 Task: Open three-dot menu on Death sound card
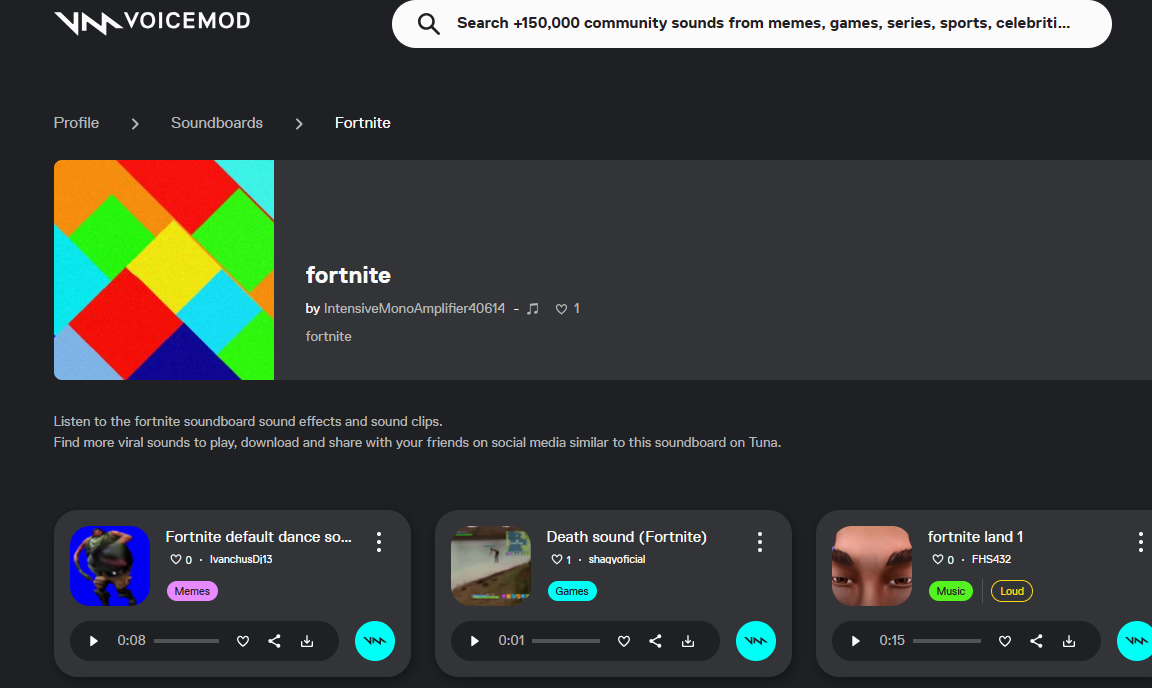point(760,542)
